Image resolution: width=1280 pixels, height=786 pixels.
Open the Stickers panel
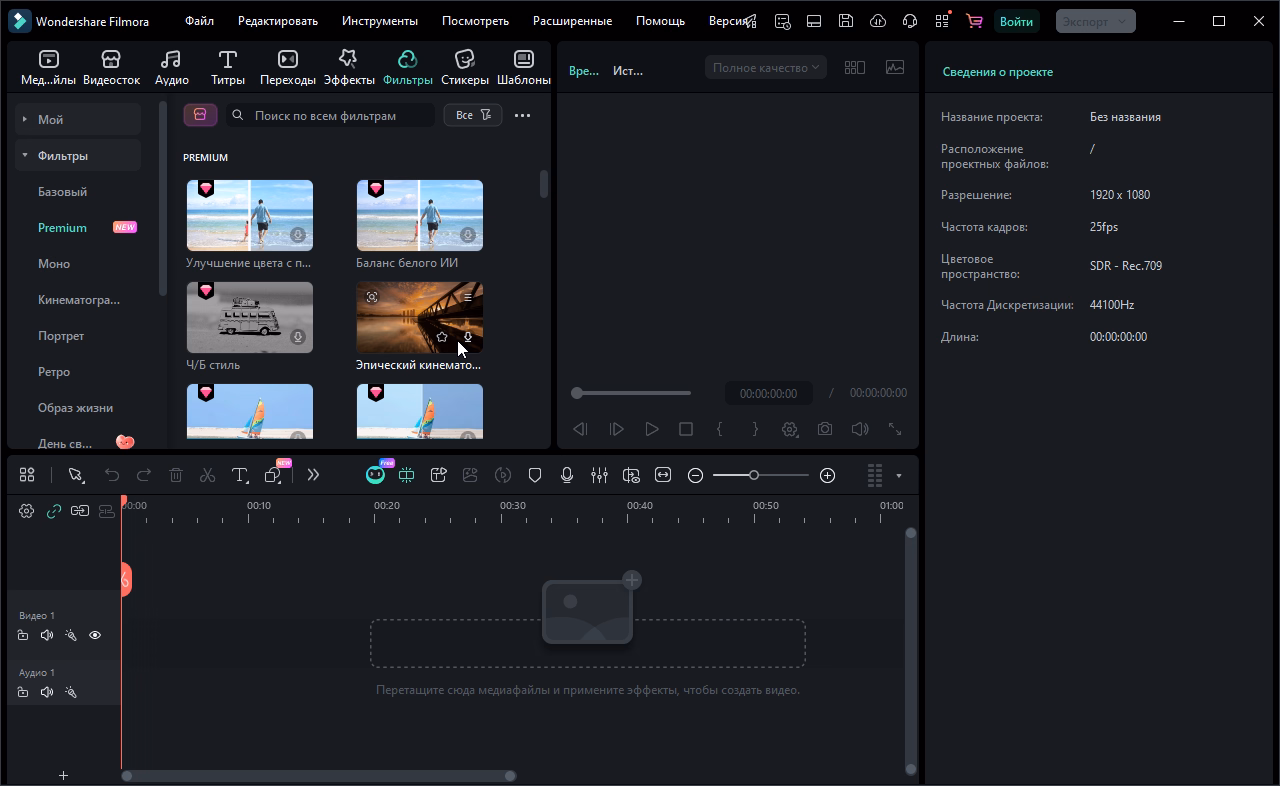[464, 67]
